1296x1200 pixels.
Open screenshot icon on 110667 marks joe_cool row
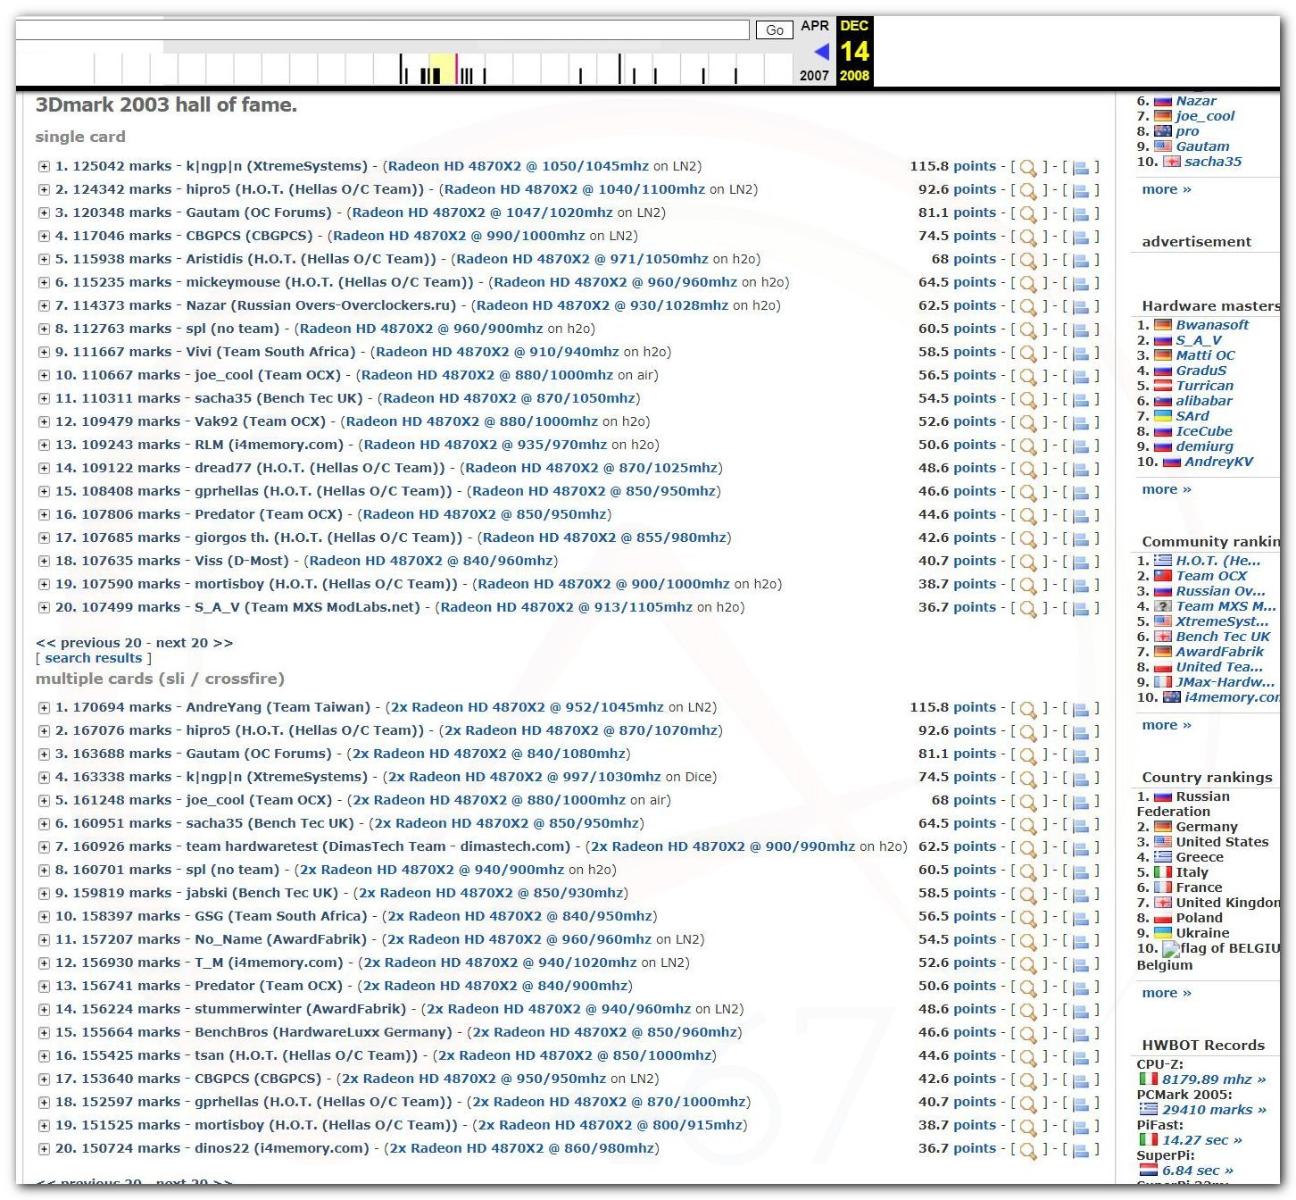[x=1080, y=376]
